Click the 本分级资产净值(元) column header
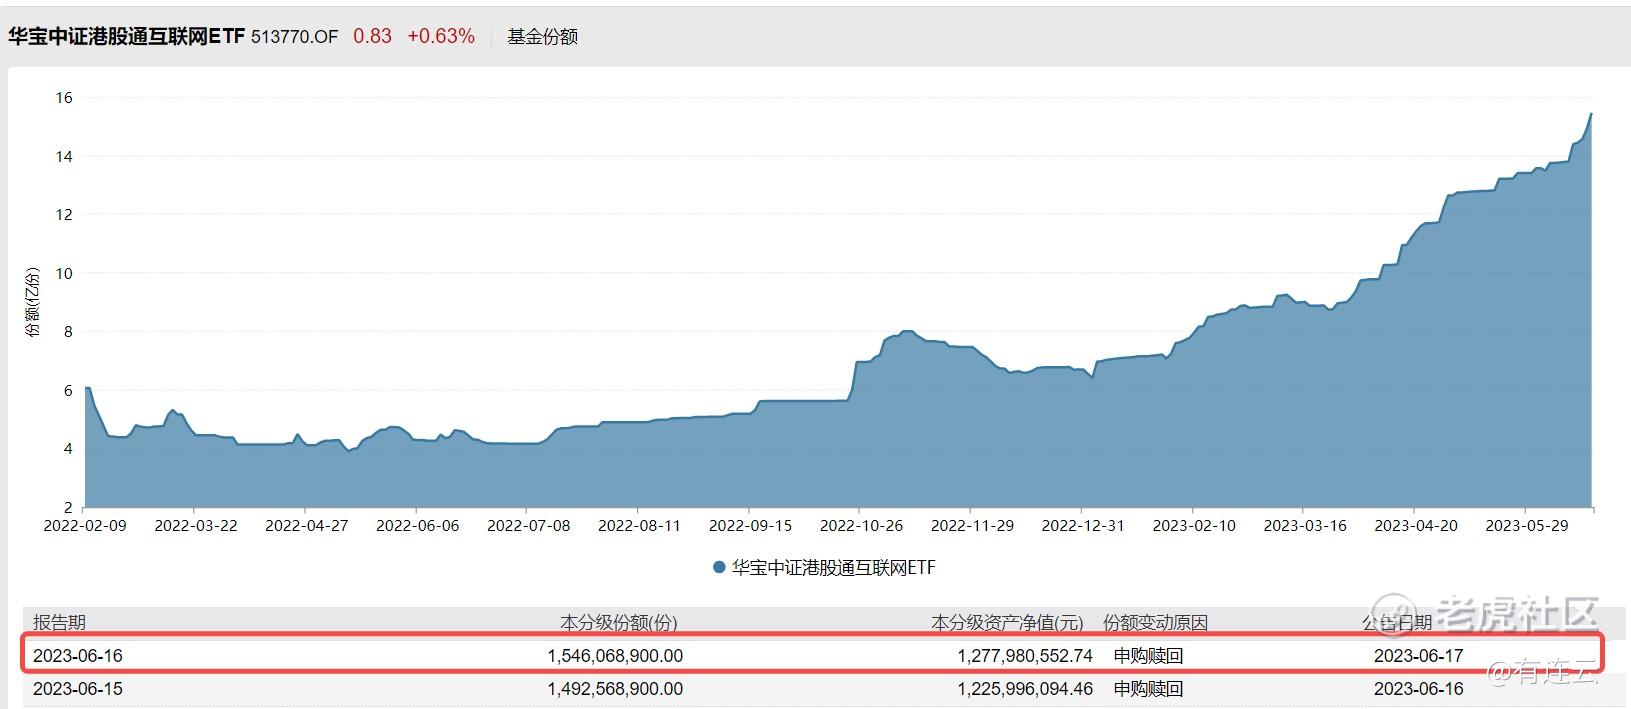This screenshot has height=709, width=1631. (1008, 623)
